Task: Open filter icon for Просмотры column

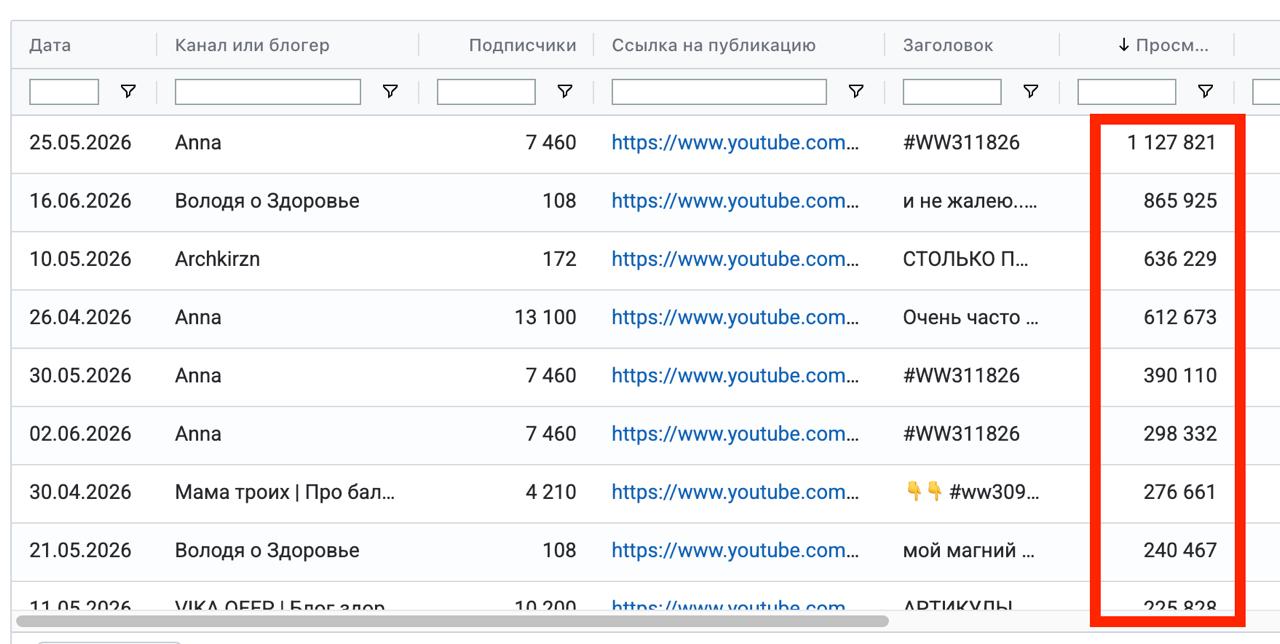Action: [x=1205, y=92]
